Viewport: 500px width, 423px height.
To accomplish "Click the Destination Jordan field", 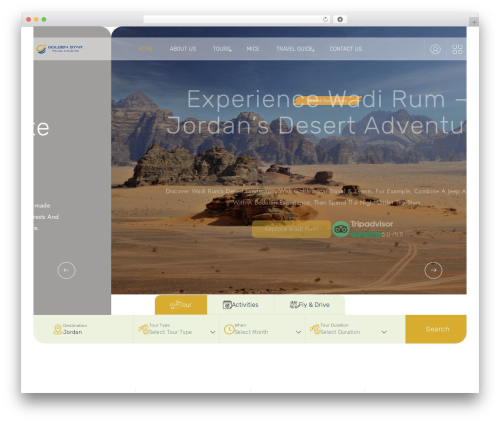I will [83, 329].
